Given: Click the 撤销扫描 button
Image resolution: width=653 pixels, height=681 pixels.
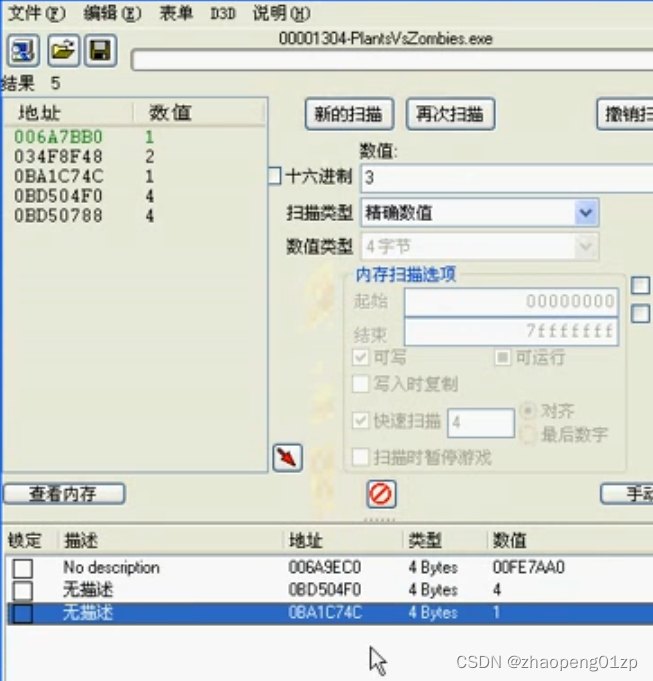Looking at the screenshot, I should pos(625,114).
